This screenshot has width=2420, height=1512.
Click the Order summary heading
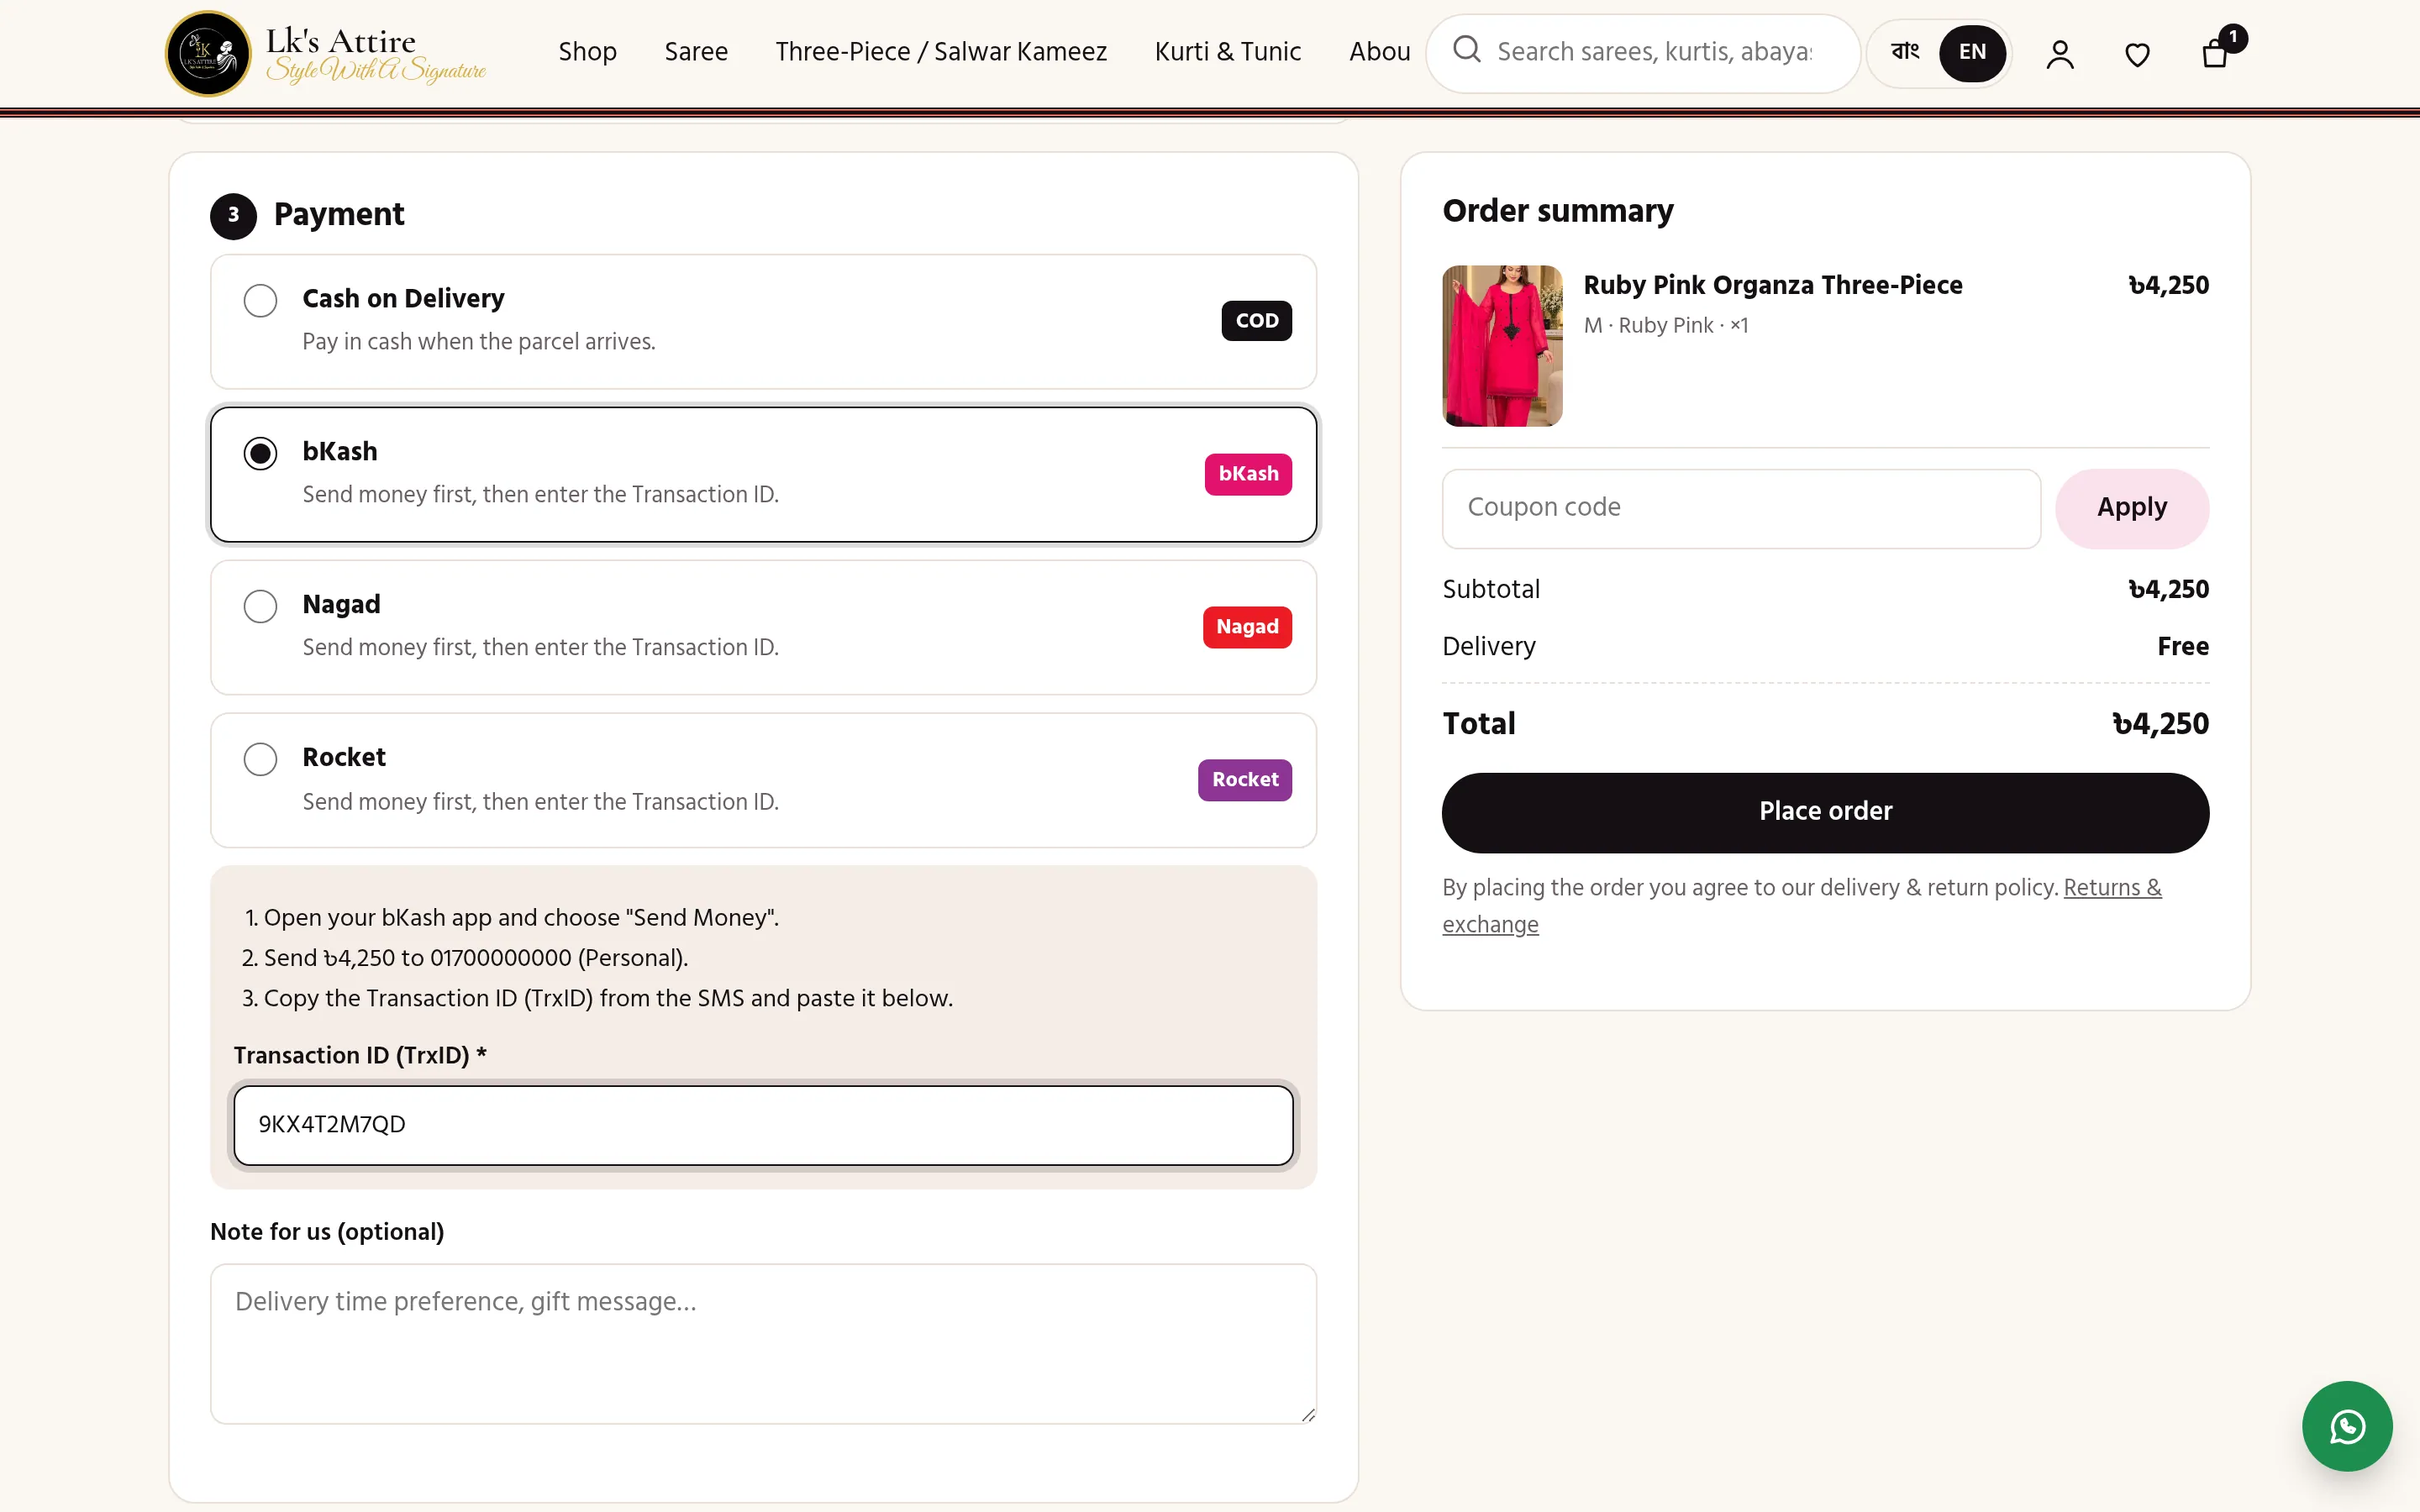click(1557, 211)
